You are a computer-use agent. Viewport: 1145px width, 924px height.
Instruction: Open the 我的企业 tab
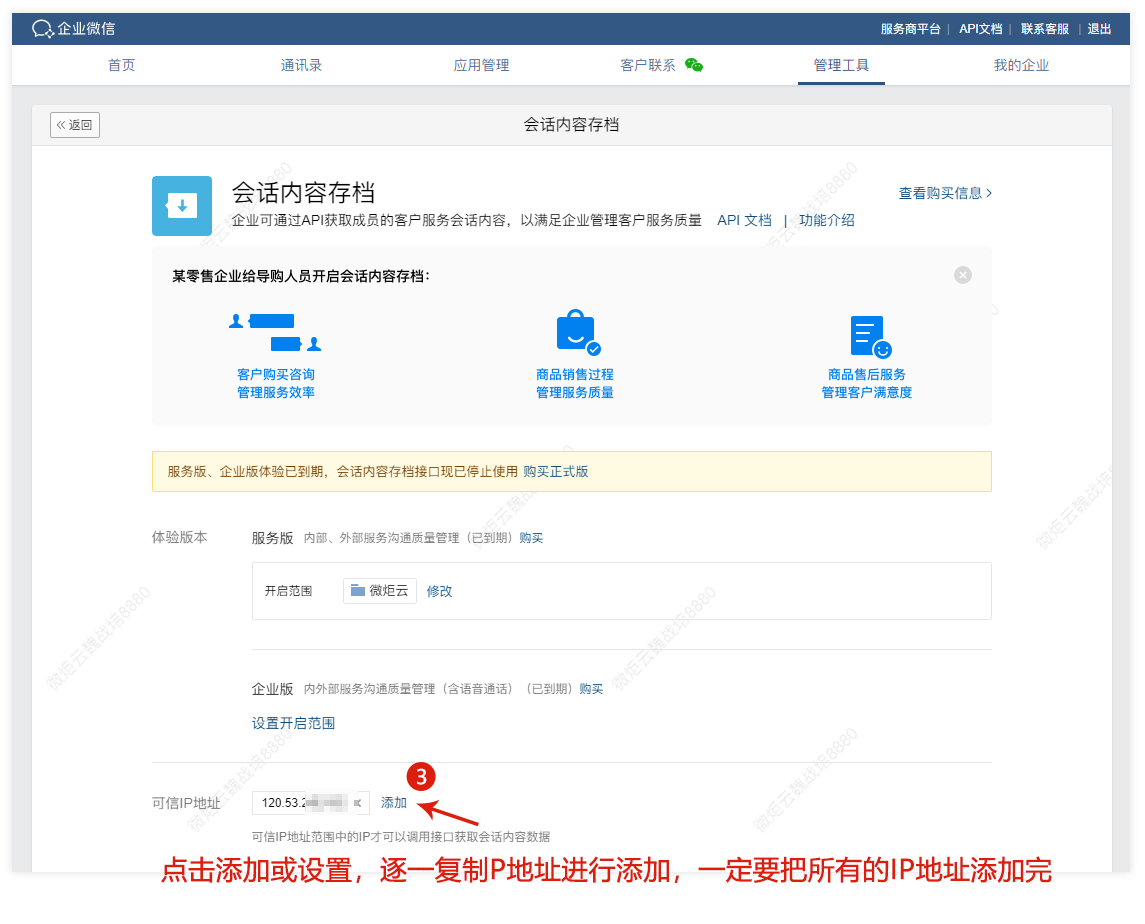[1021, 65]
